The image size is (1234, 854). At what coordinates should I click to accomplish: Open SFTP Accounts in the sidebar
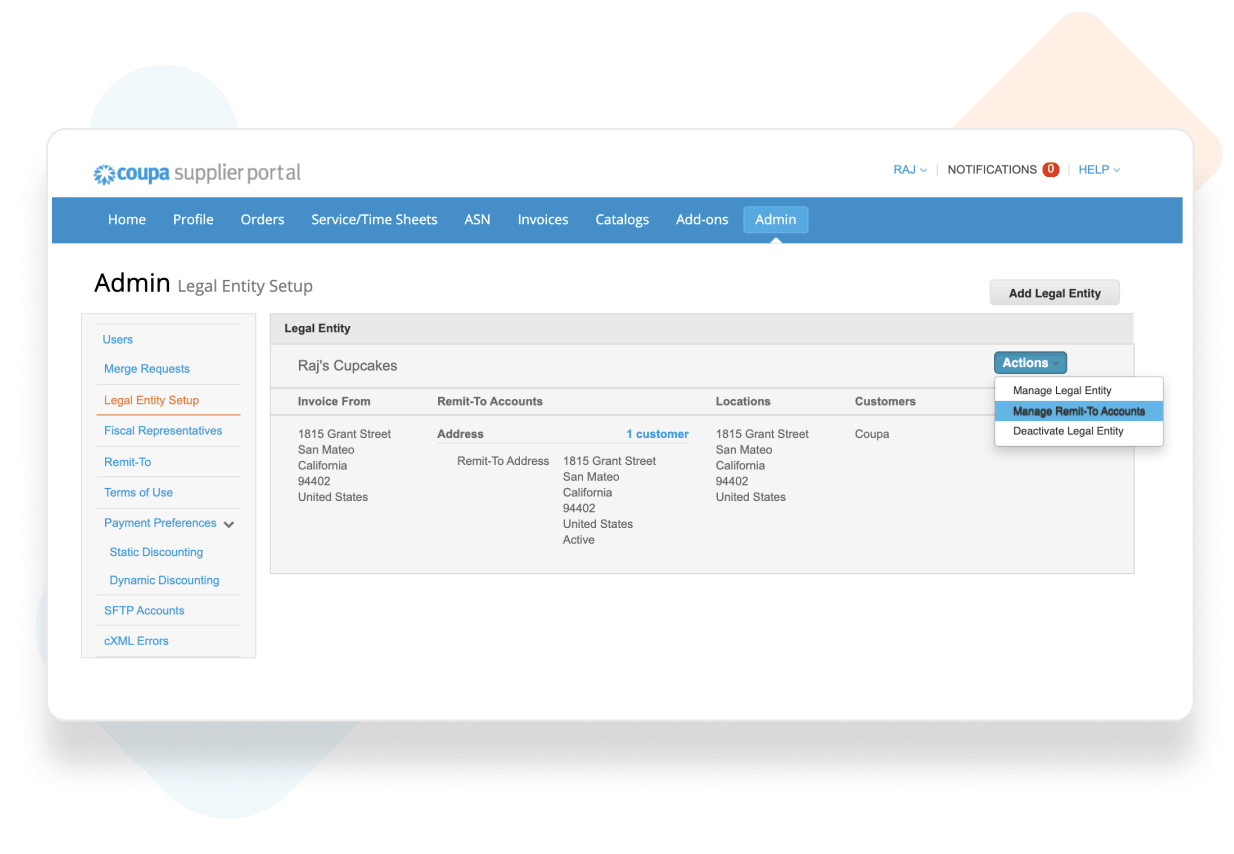tap(144, 610)
